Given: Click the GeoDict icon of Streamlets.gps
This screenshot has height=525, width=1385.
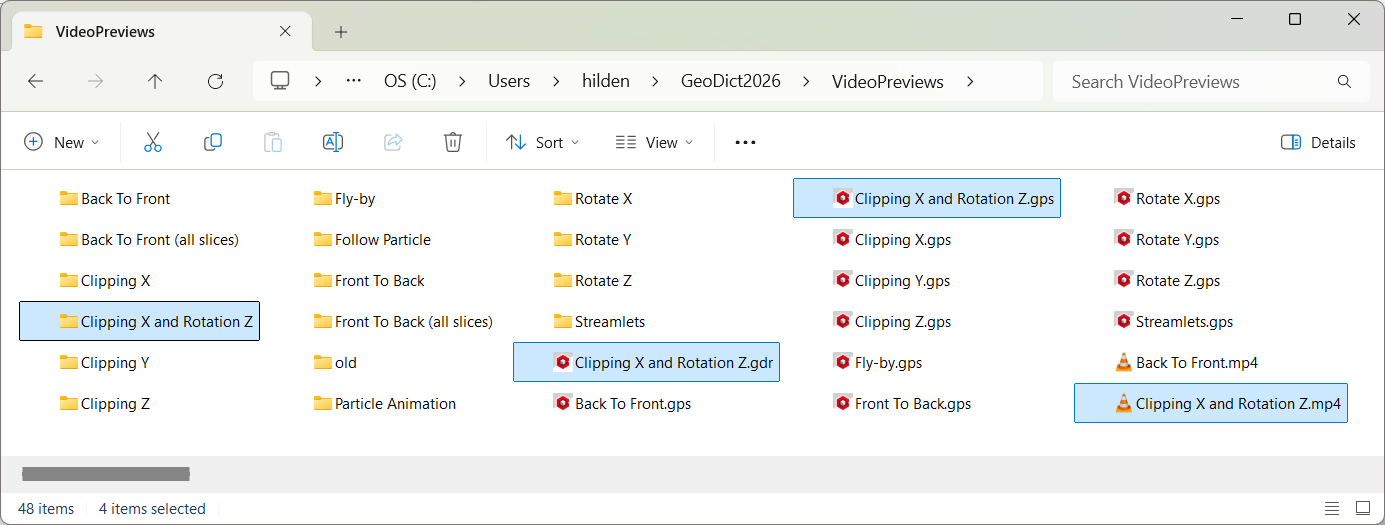Looking at the screenshot, I should click(x=1123, y=321).
